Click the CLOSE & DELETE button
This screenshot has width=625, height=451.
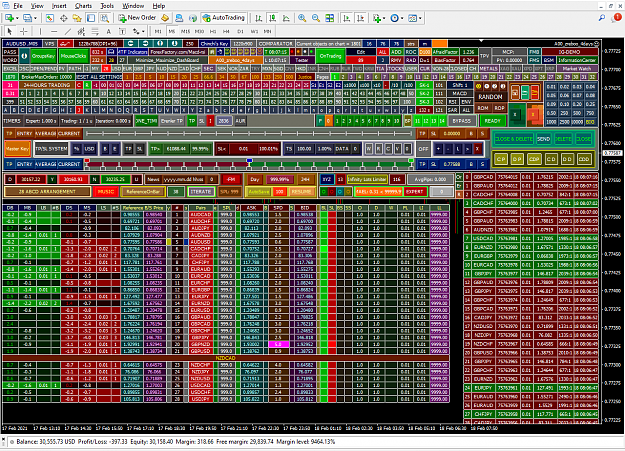click(x=513, y=139)
